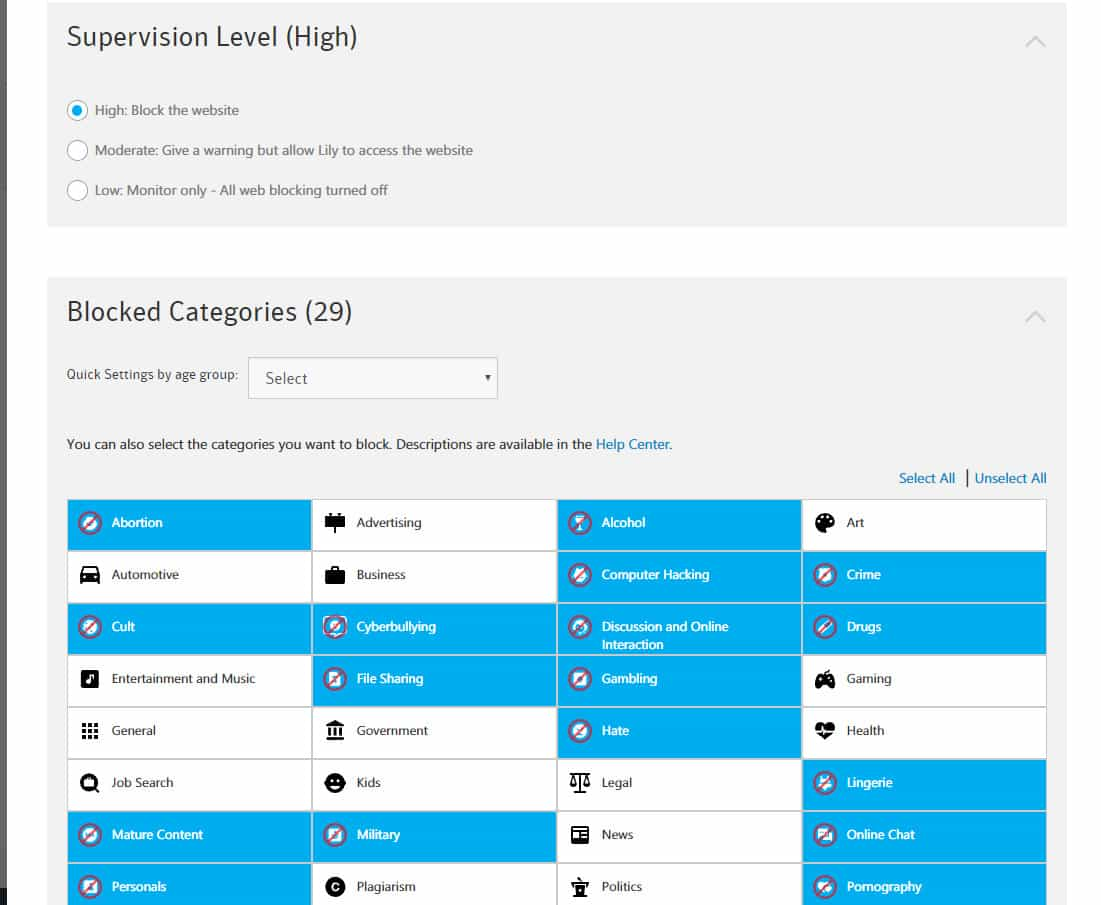Unblock the Gambling category tile
The image size is (1101, 905).
point(679,679)
